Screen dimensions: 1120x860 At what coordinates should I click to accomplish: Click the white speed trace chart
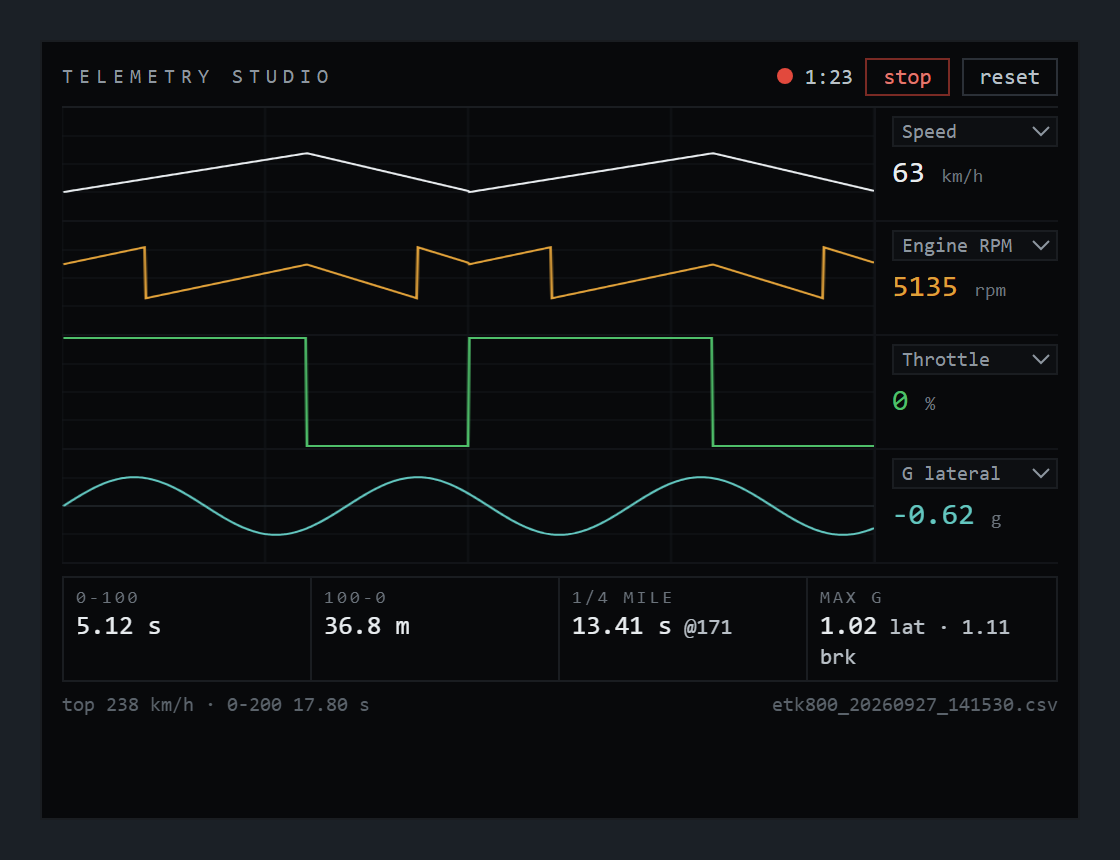469,164
